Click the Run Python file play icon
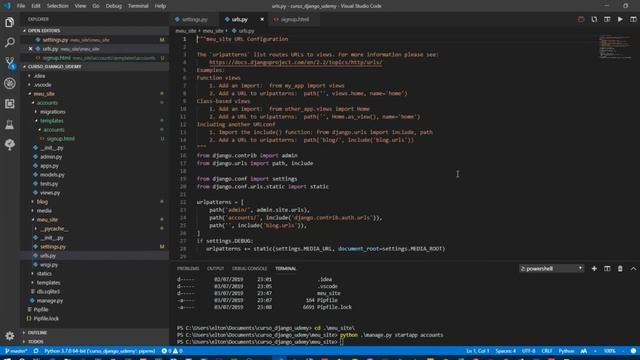 pyautogui.click(x=620, y=19)
